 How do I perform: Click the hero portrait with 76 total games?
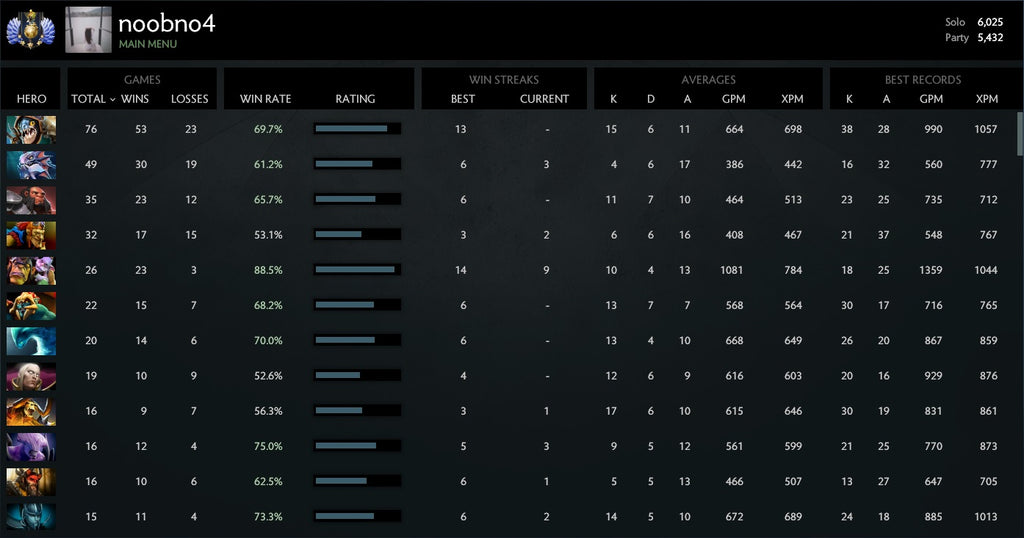coord(31,129)
